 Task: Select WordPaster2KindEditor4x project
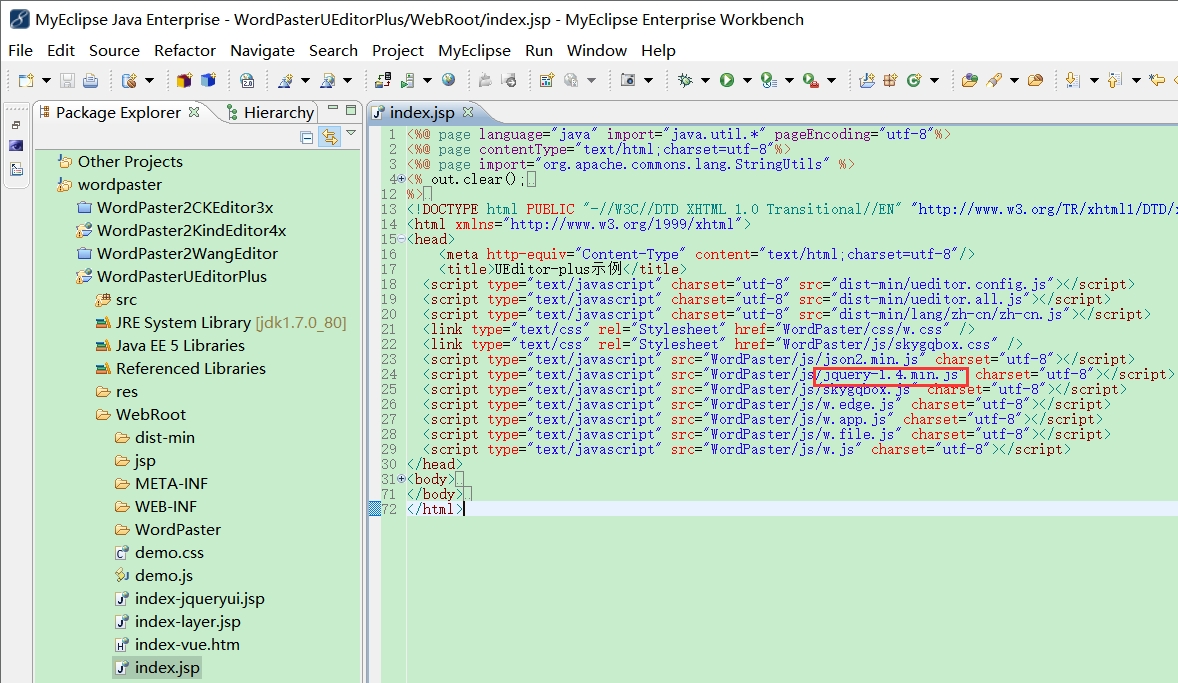192,231
